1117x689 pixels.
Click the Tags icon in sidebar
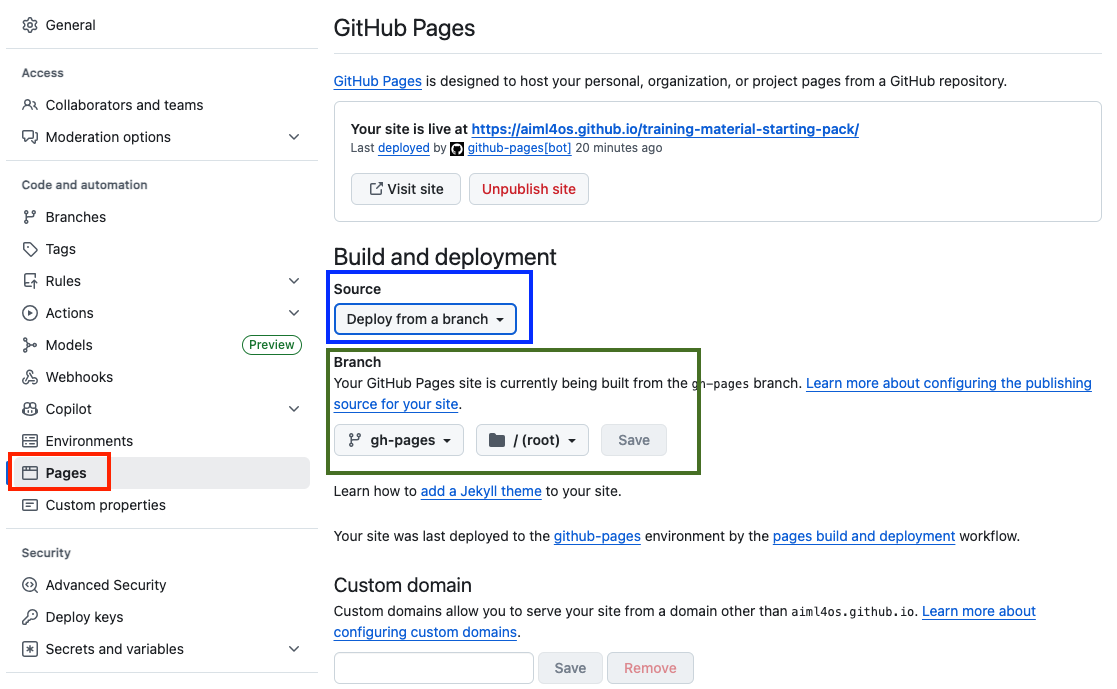[x=30, y=249]
